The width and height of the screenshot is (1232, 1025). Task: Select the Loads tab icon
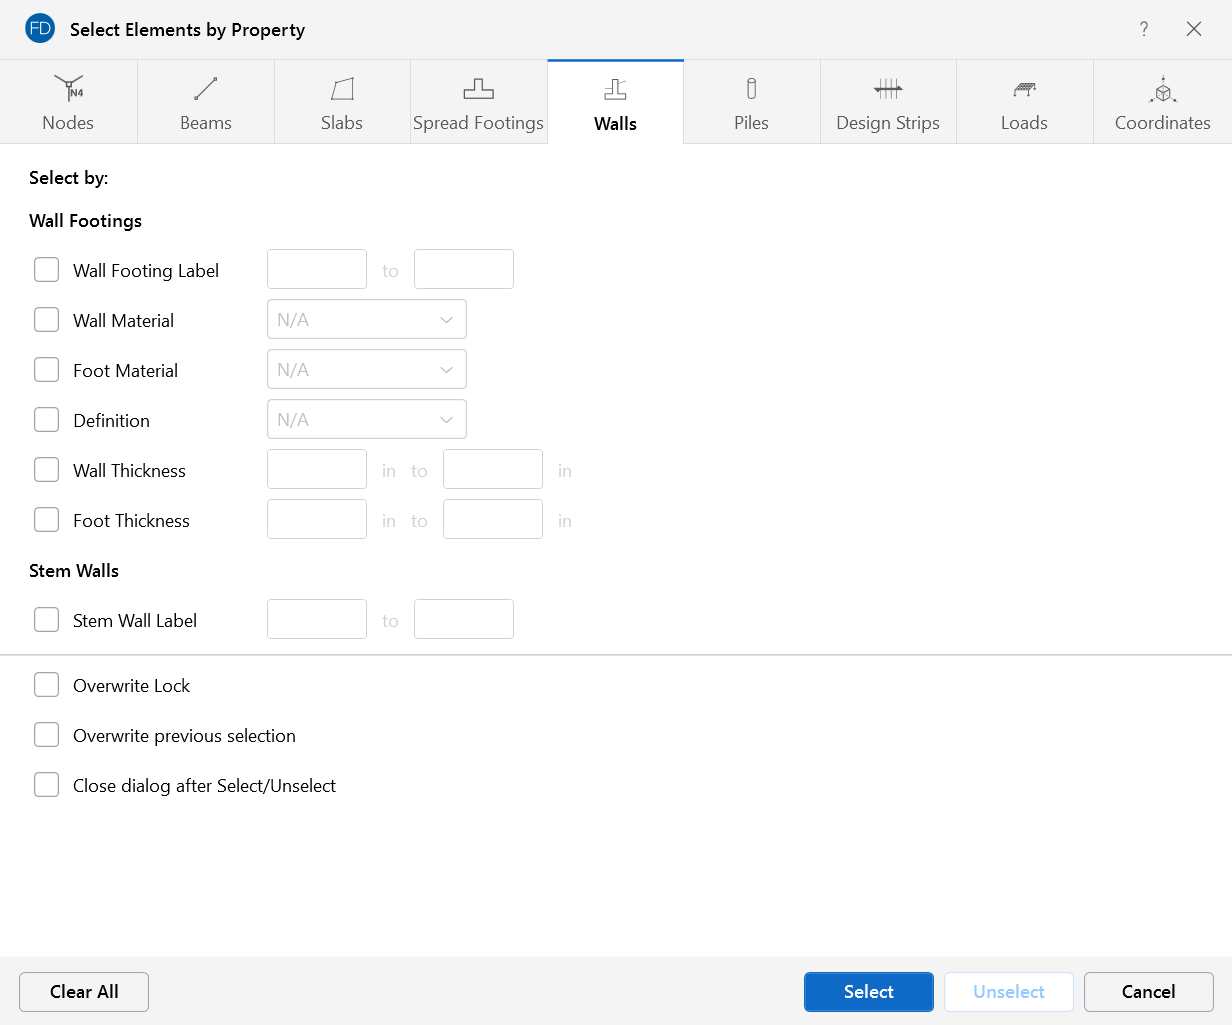[x=1024, y=89]
